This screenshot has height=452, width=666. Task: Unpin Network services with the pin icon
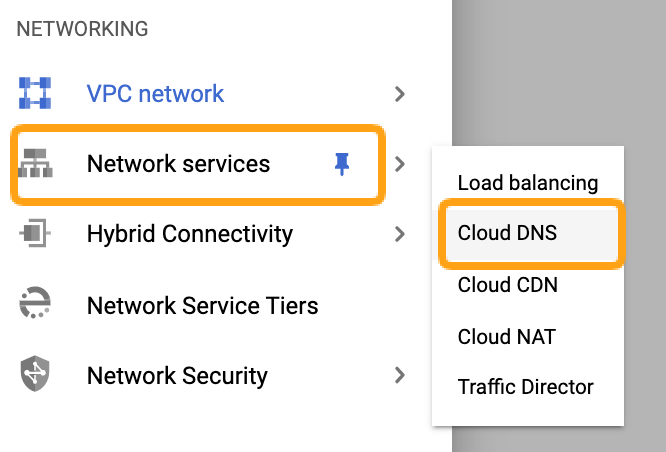[x=343, y=164]
